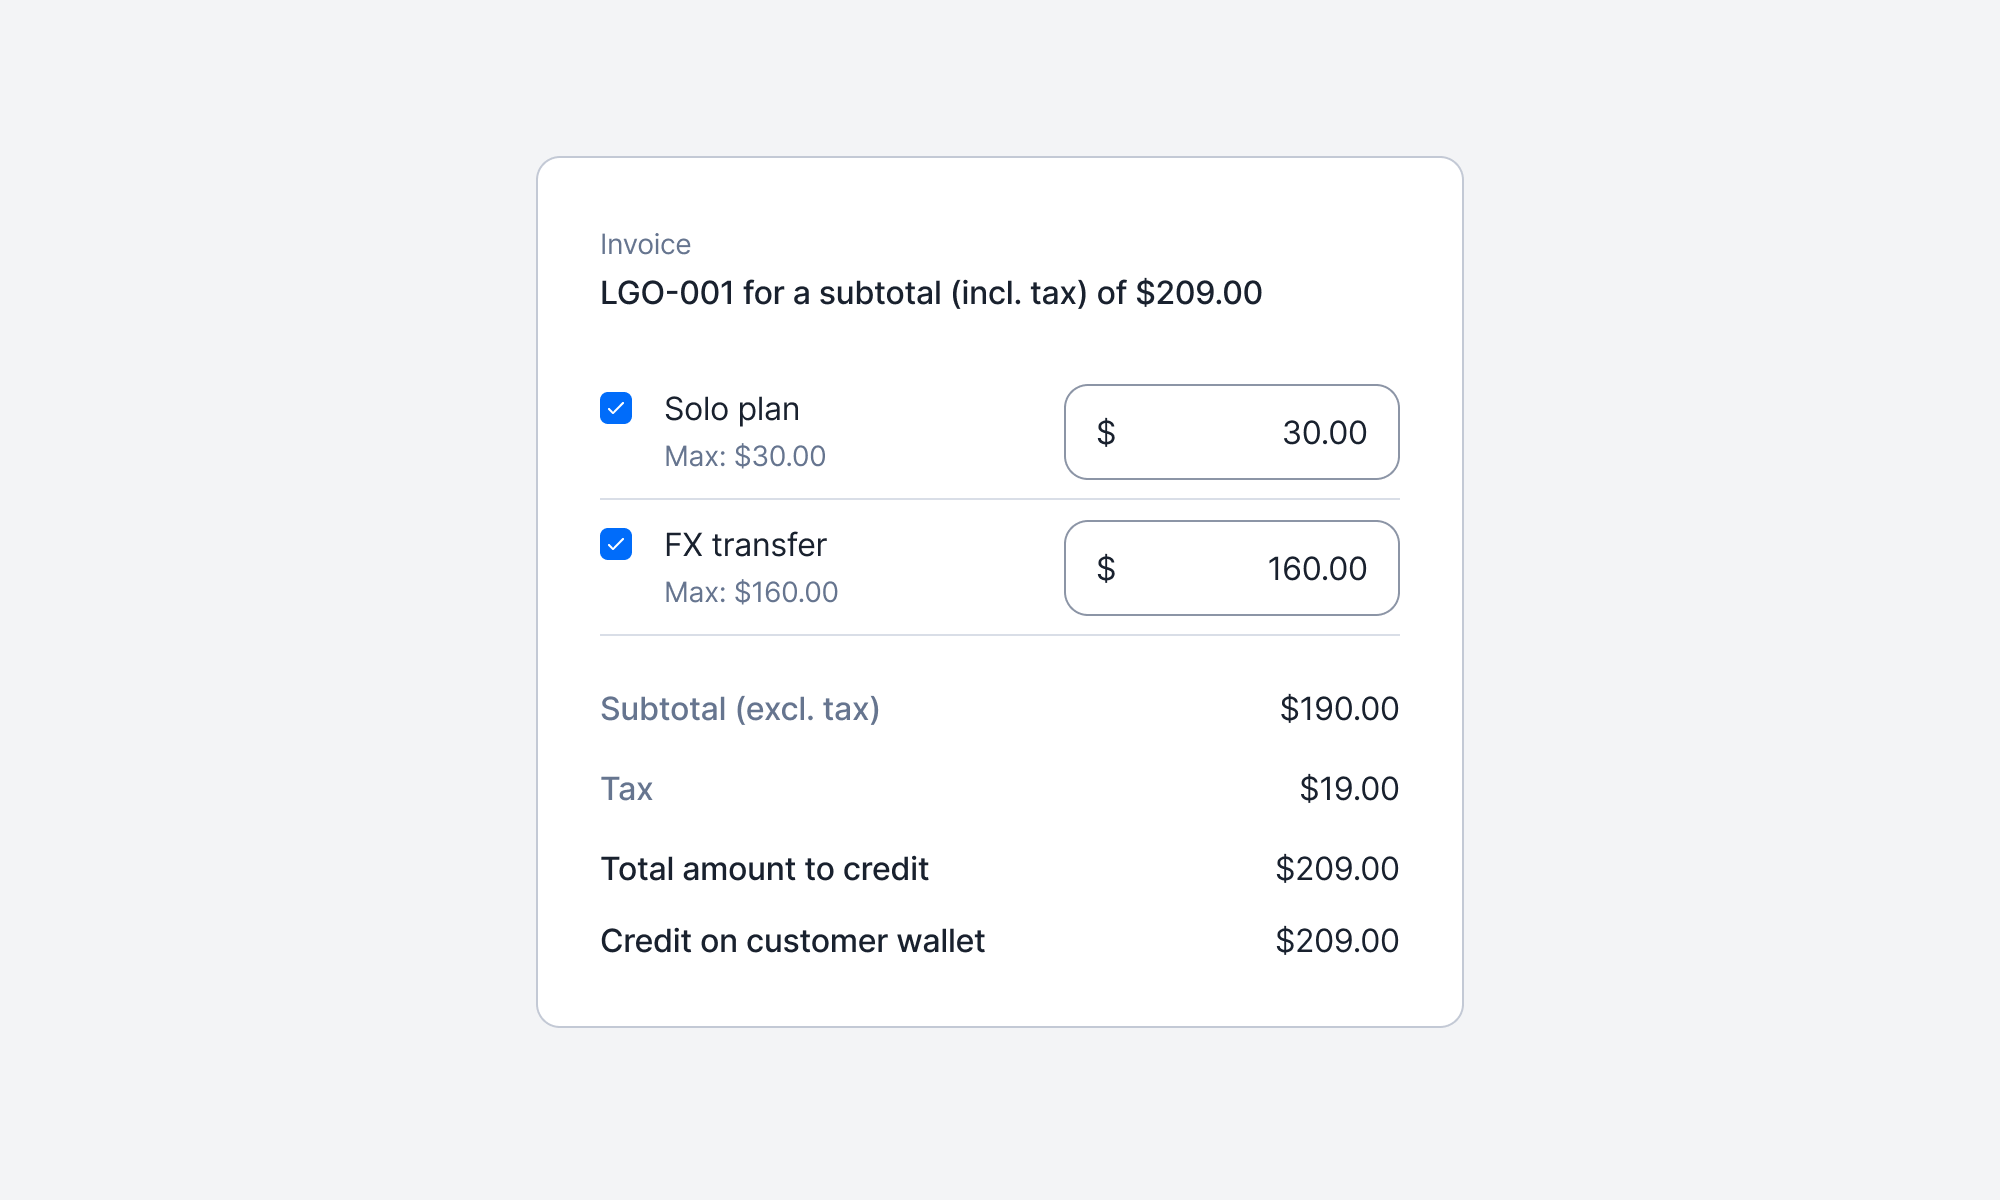Click the $209.00 total amount to credit value

[1336, 869]
